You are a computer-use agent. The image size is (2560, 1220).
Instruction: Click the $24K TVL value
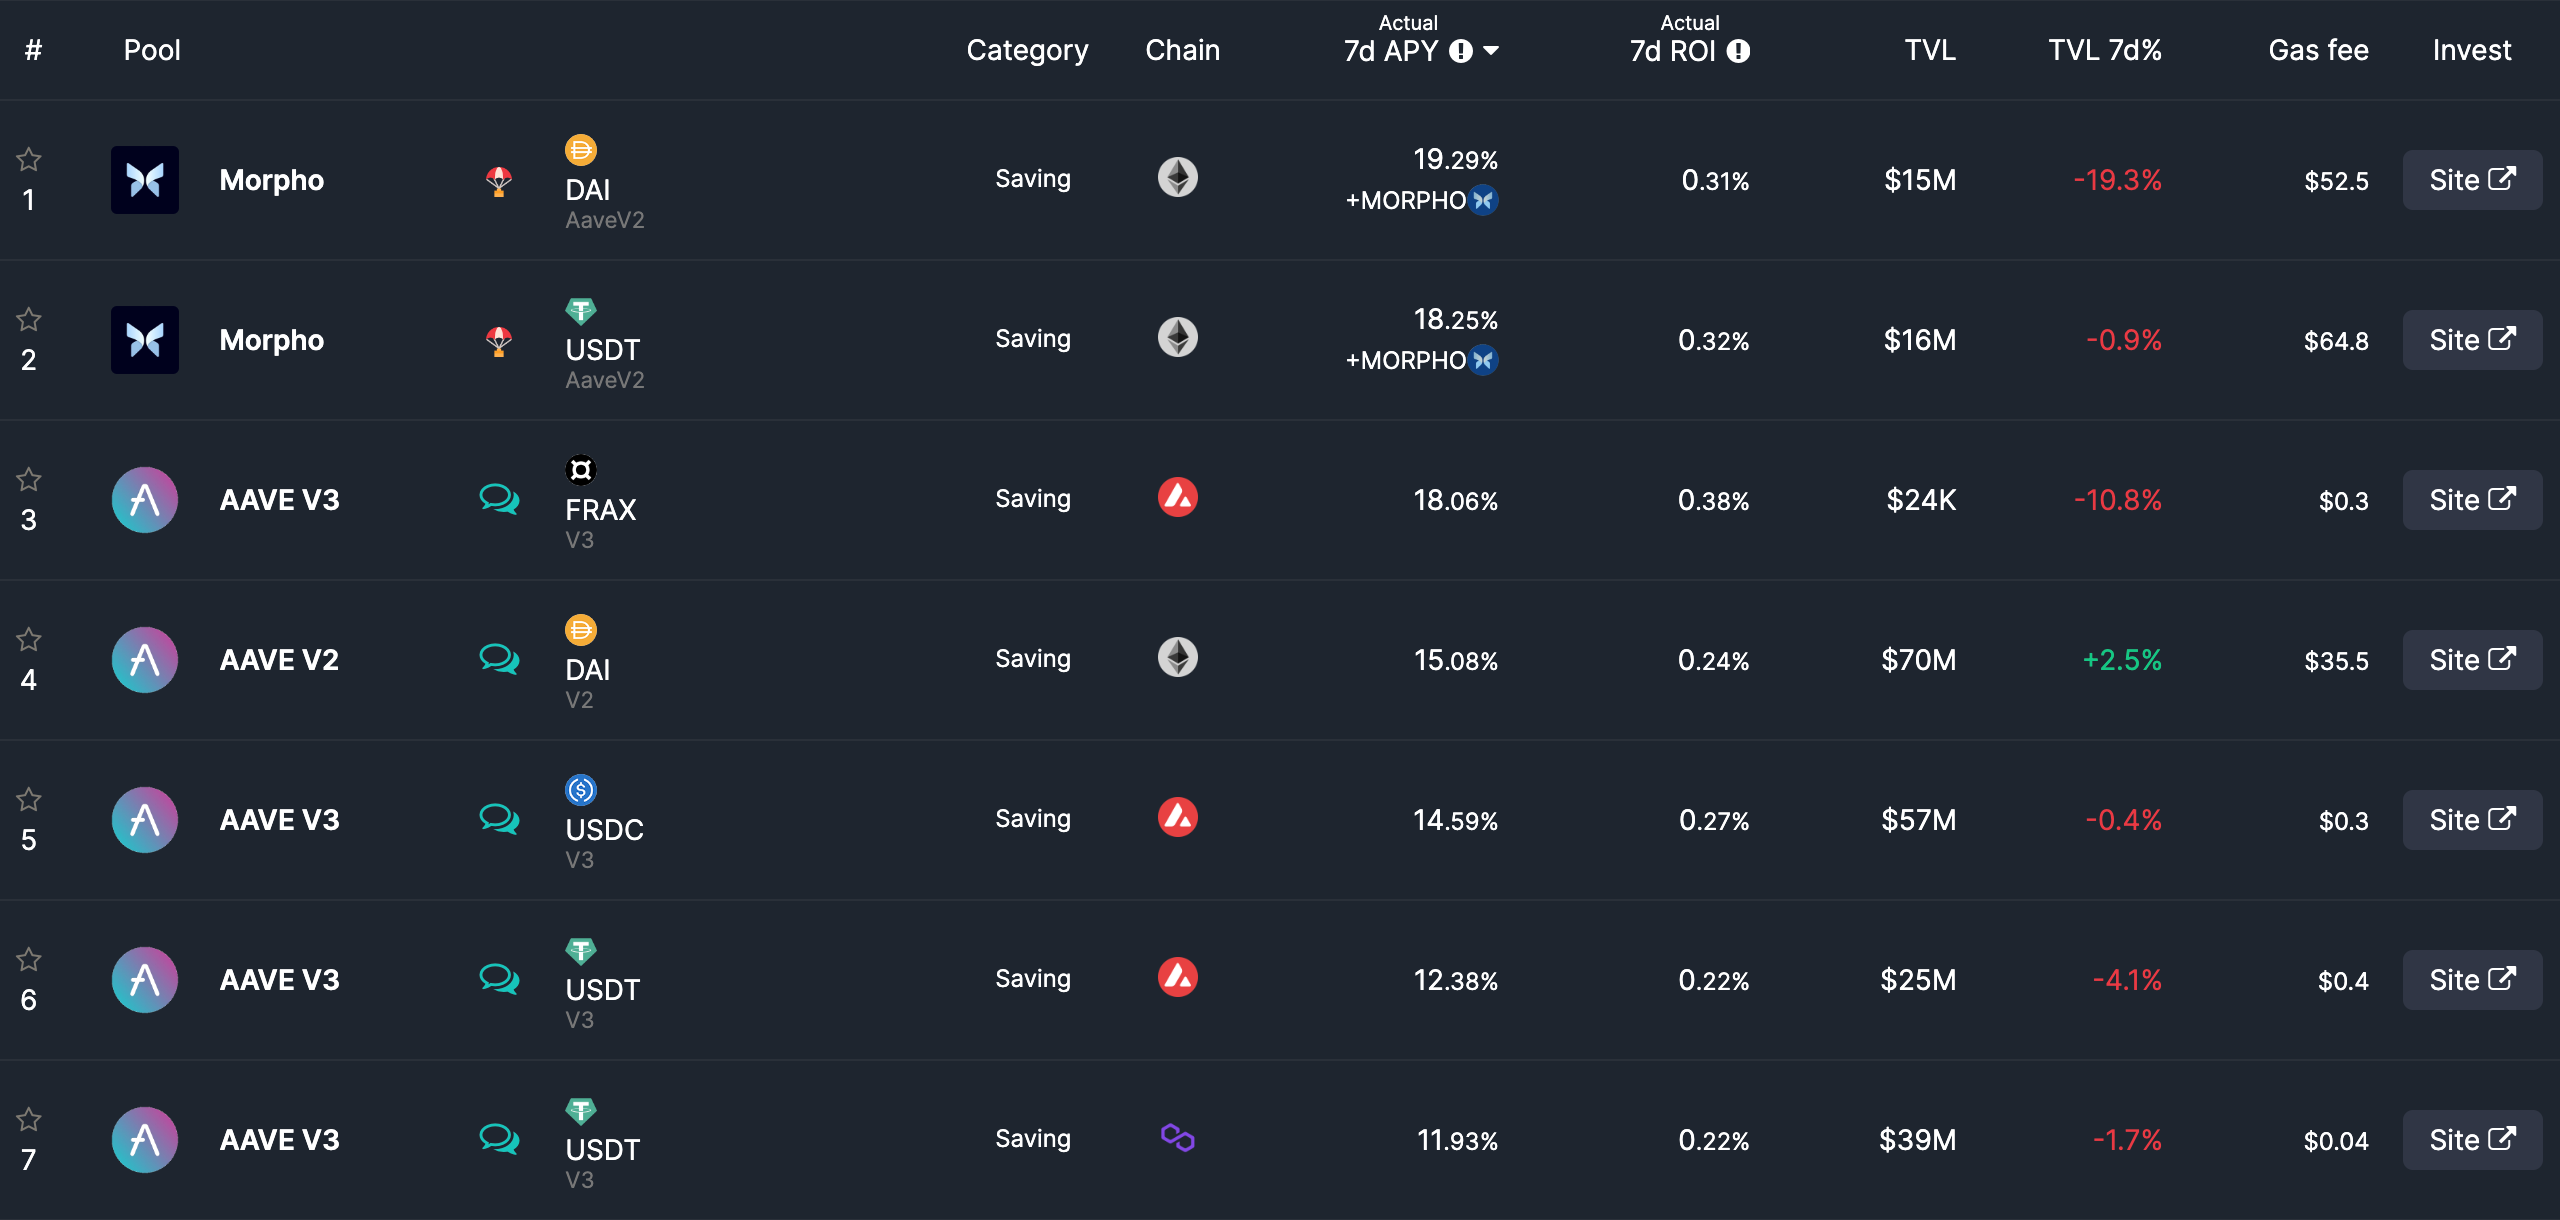pyautogui.click(x=1921, y=500)
